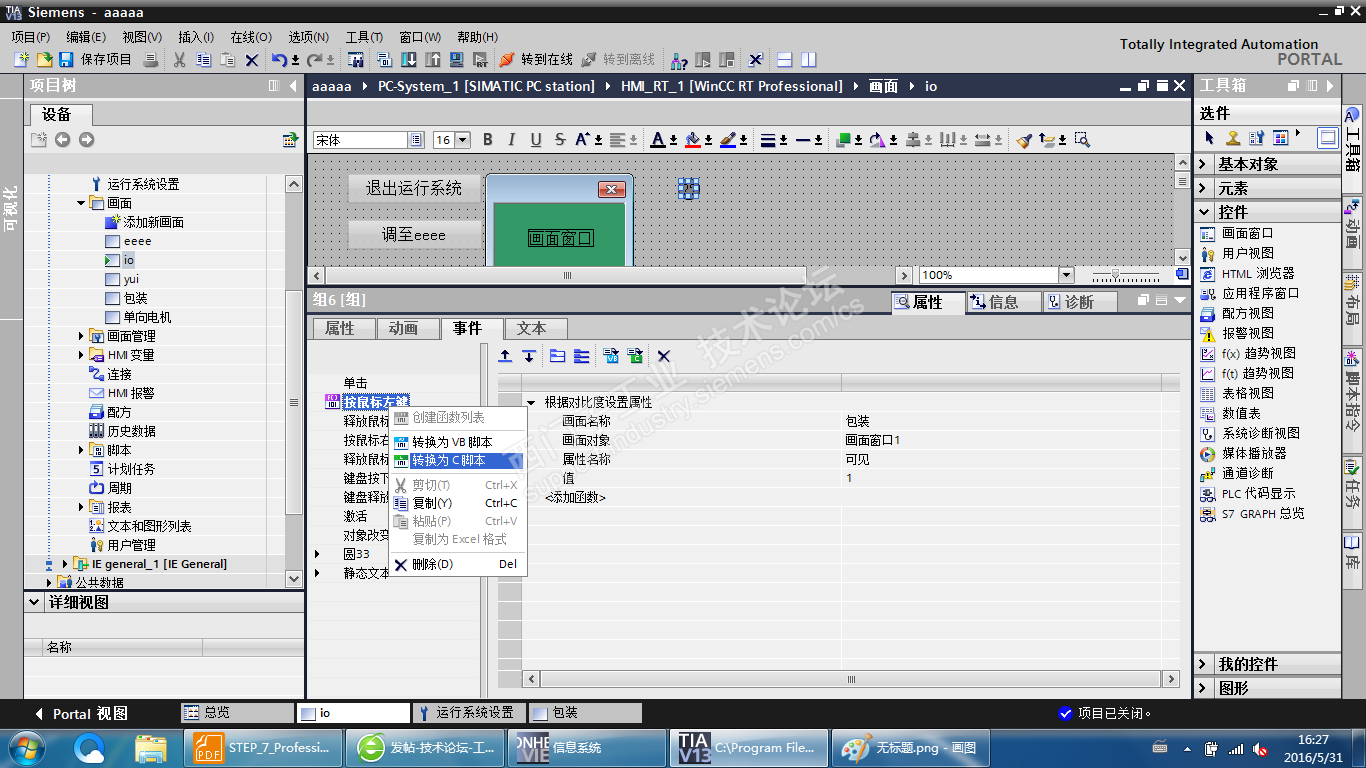This screenshot has width=1366, height=768.
Task: Choose 转换为 VB 脚本 from context menu
Action: click(457, 442)
